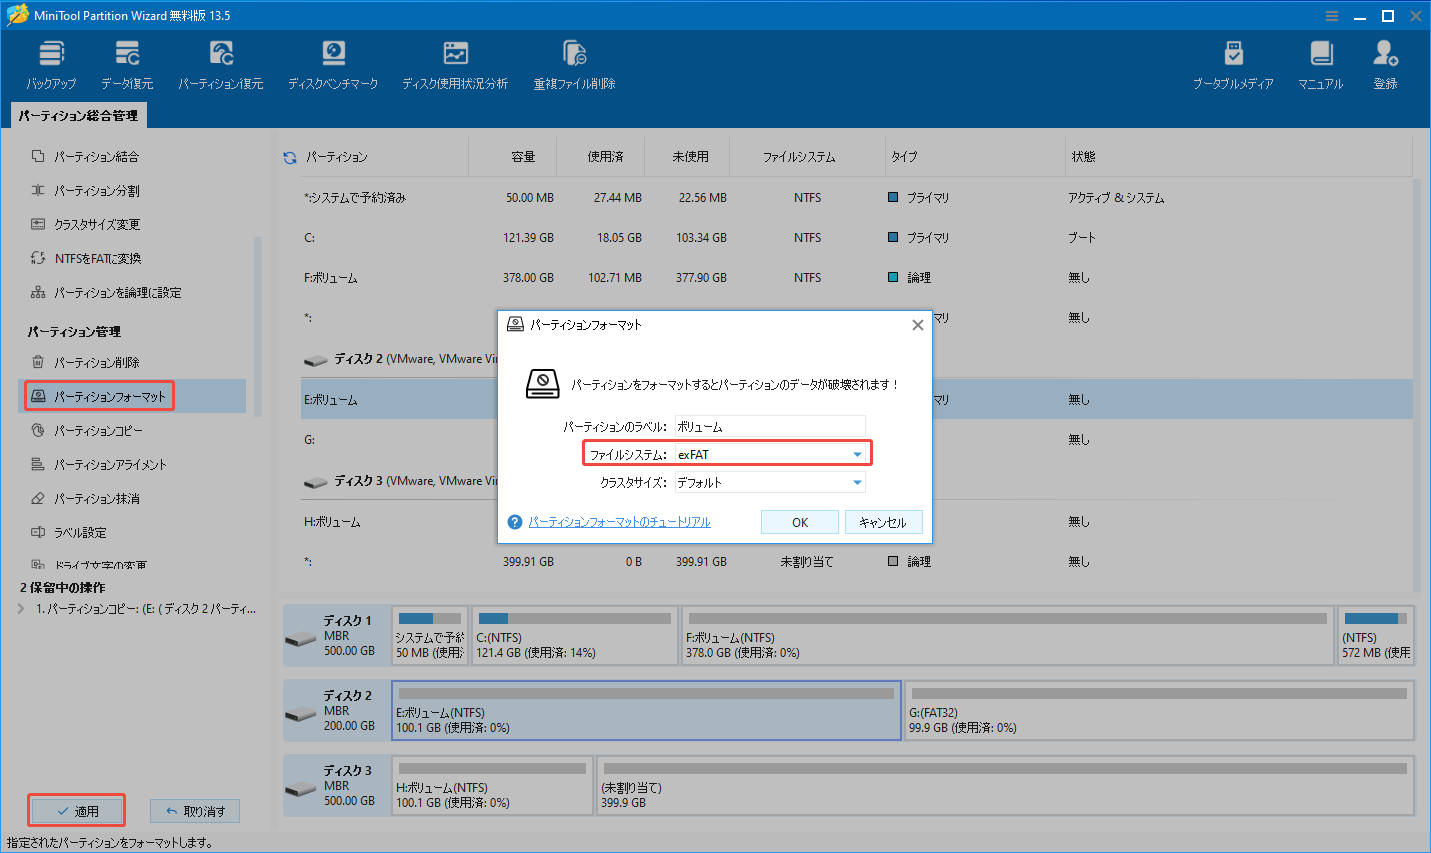The width and height of the screenshot is (1431, 853).
Task: Open ディスク使用状況分析 (Disk Usage Analysis)
Action: coord(455,62)
